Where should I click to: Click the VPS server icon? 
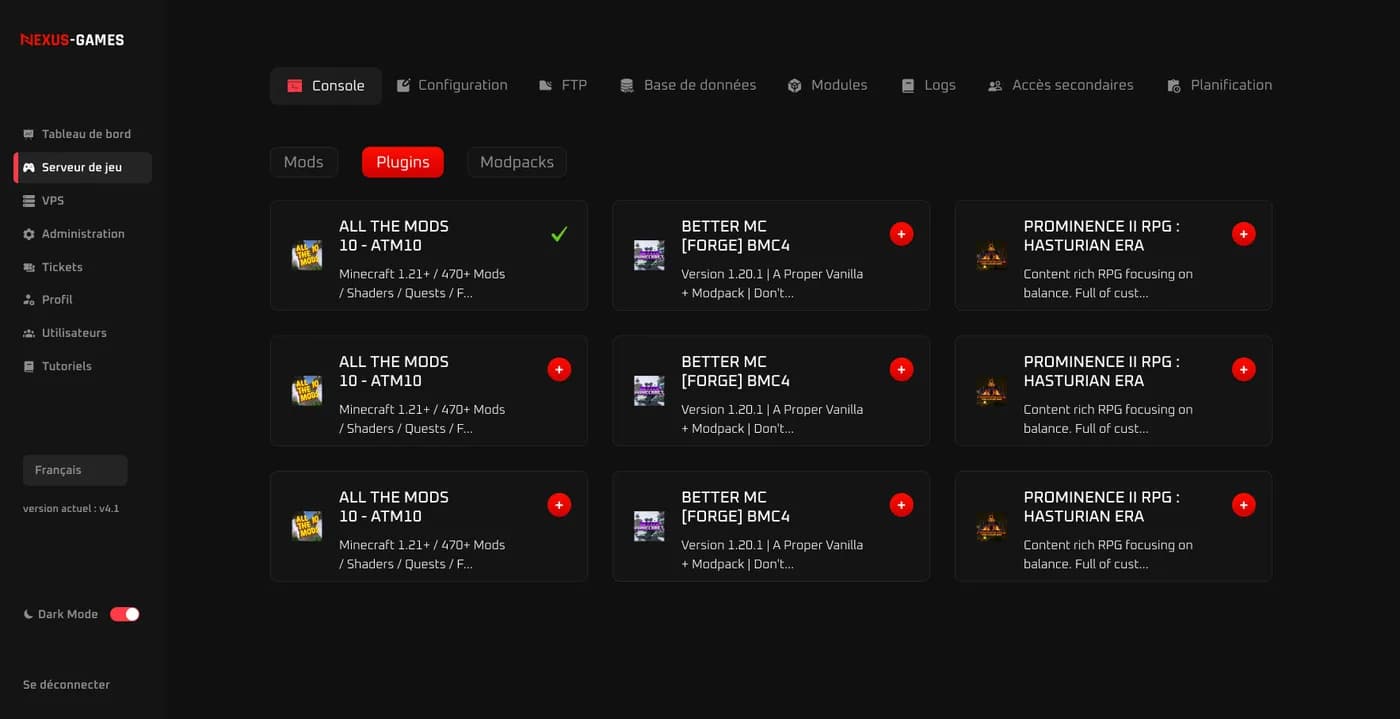(x=29, y=201)
